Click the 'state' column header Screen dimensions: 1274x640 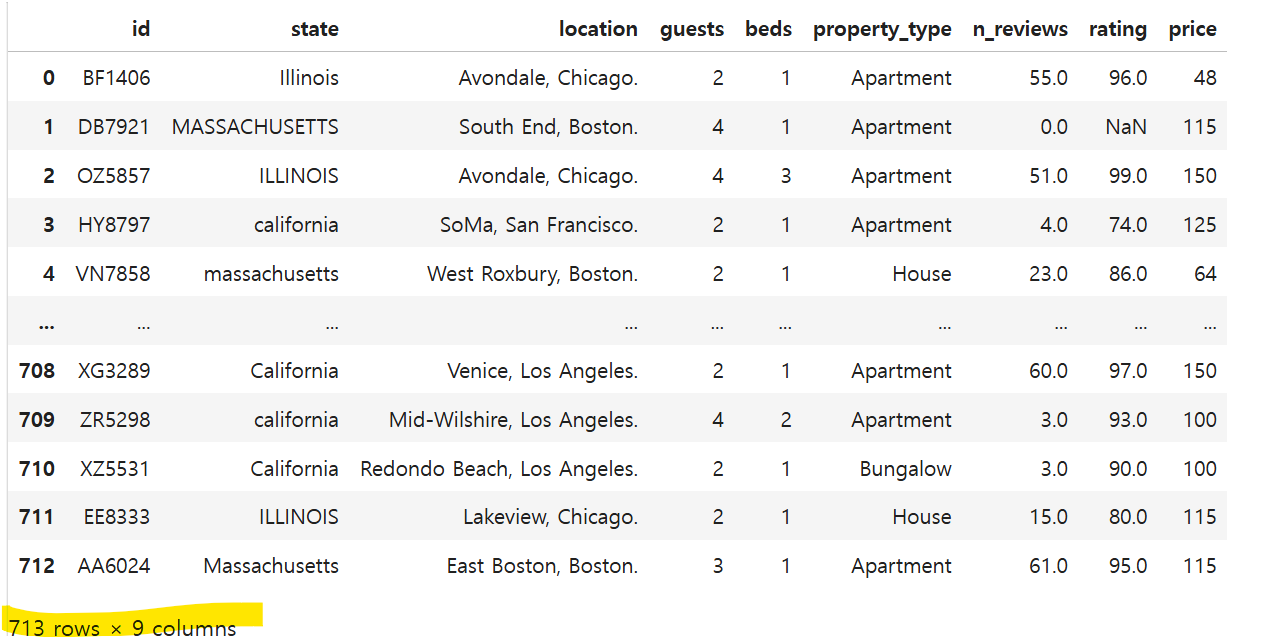point(314,29)
